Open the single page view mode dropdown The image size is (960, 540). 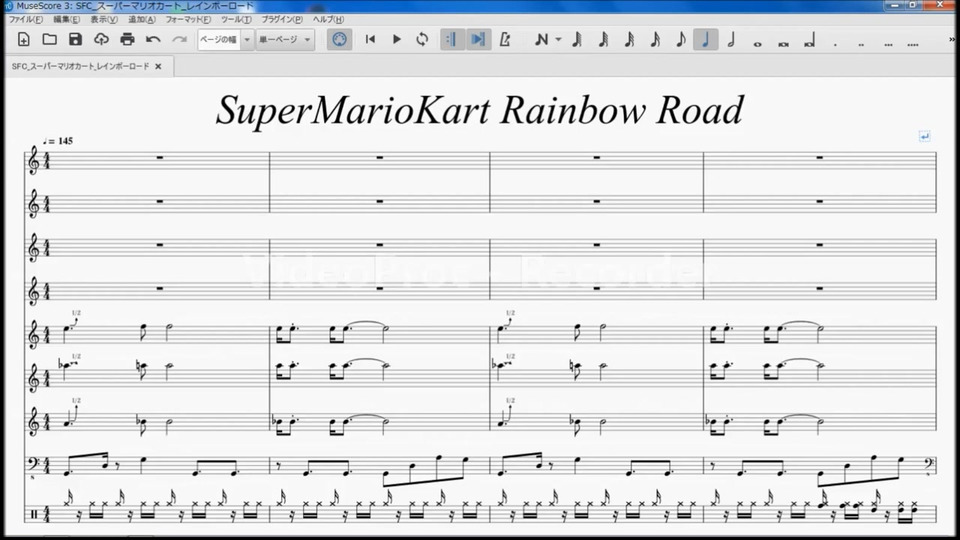click(285, 40)
